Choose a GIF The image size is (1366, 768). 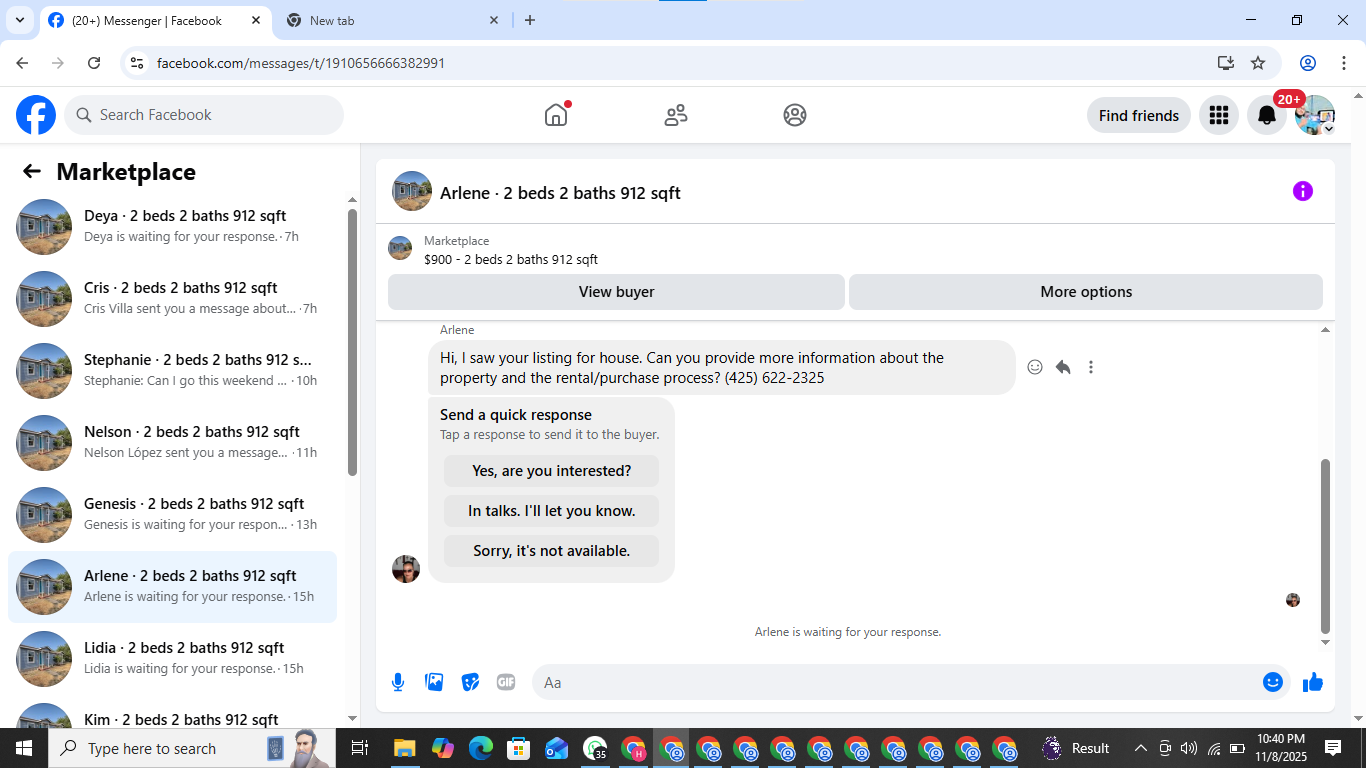click(506, 682)
